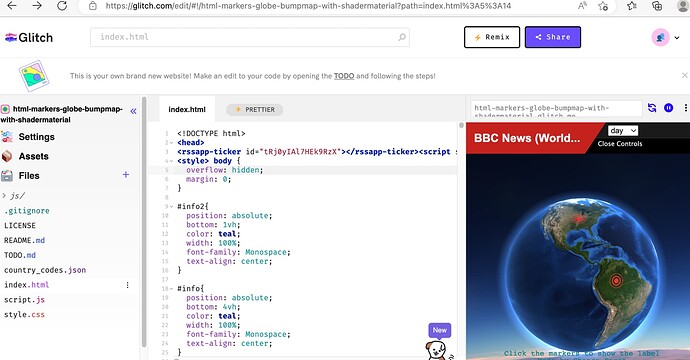Expand the avatar dropdown chevron
690x360 pixels.
[x=677, y=38]
